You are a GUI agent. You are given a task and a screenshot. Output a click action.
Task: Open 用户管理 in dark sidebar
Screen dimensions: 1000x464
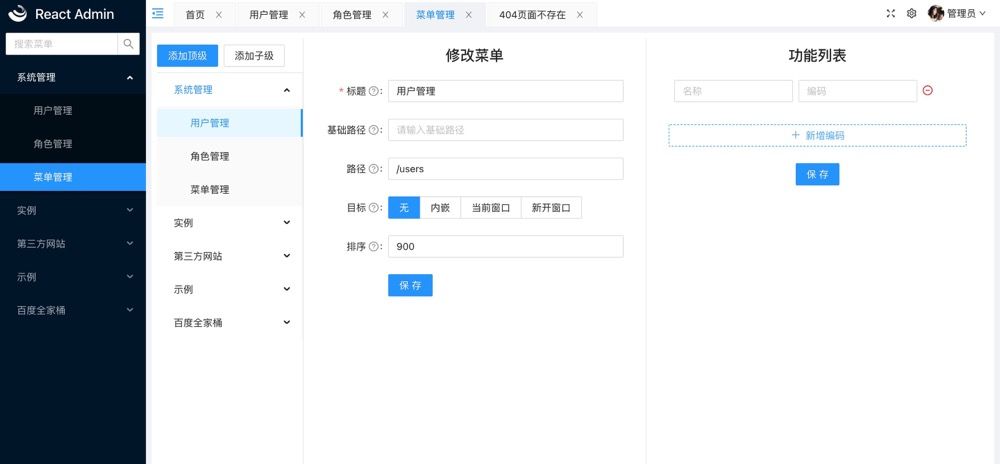click(x=73, y=110)
